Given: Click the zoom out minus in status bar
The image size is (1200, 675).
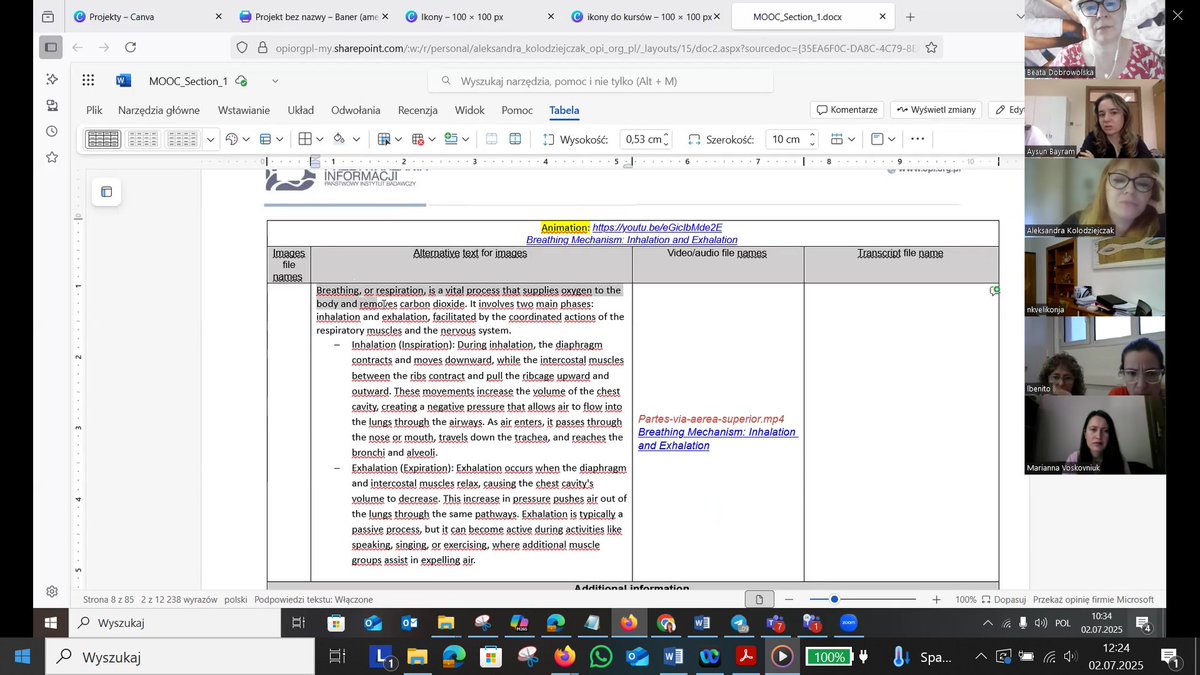Looking at the screenshot, I should 789,599.
